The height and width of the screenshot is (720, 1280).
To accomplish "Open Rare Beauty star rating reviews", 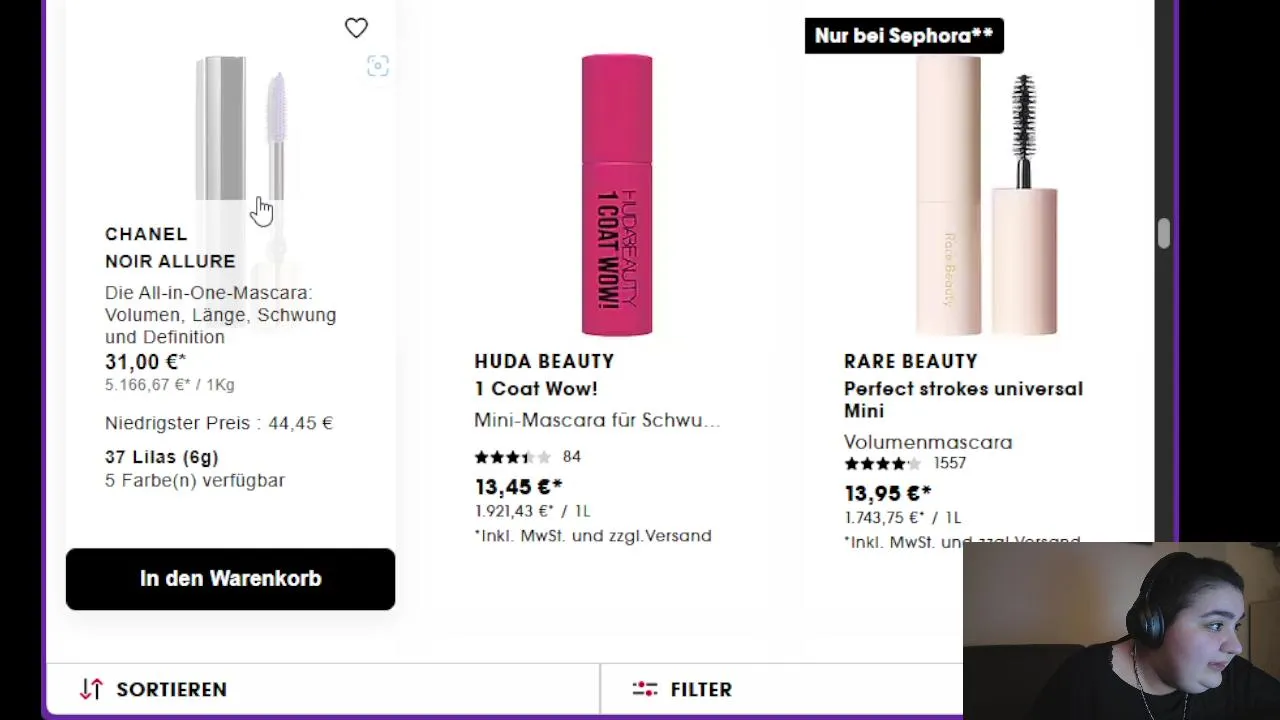I will pyautogui.click(x=882, y=463).
